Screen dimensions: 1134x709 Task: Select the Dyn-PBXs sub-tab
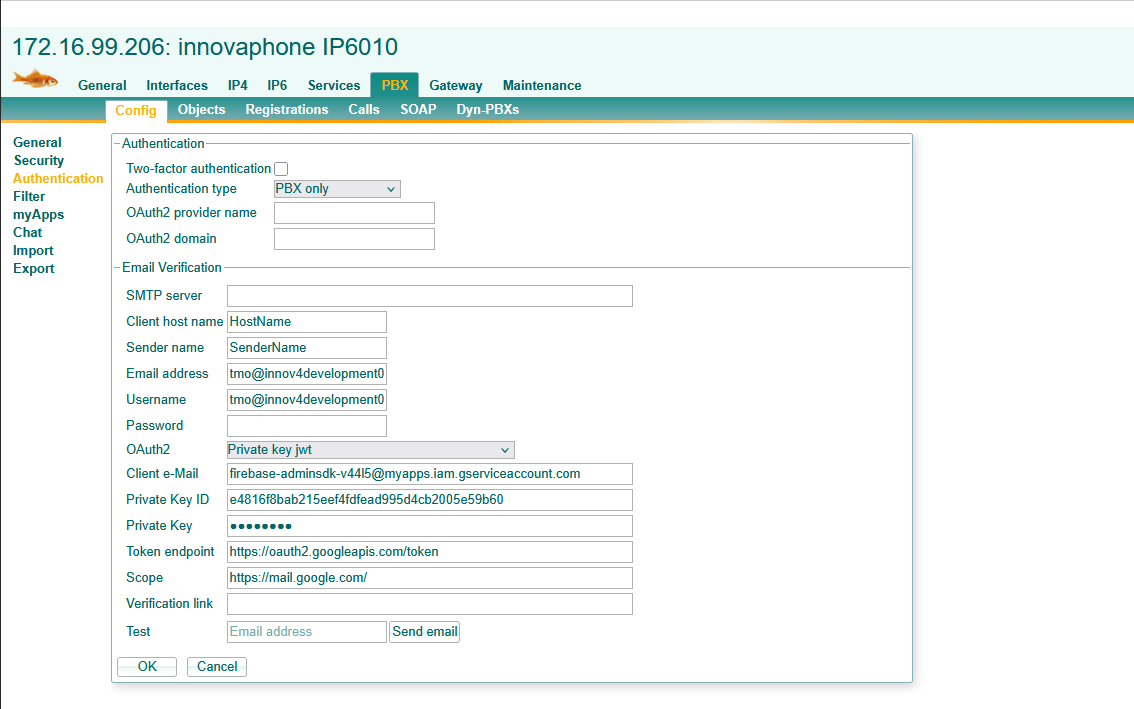point(487,110)
